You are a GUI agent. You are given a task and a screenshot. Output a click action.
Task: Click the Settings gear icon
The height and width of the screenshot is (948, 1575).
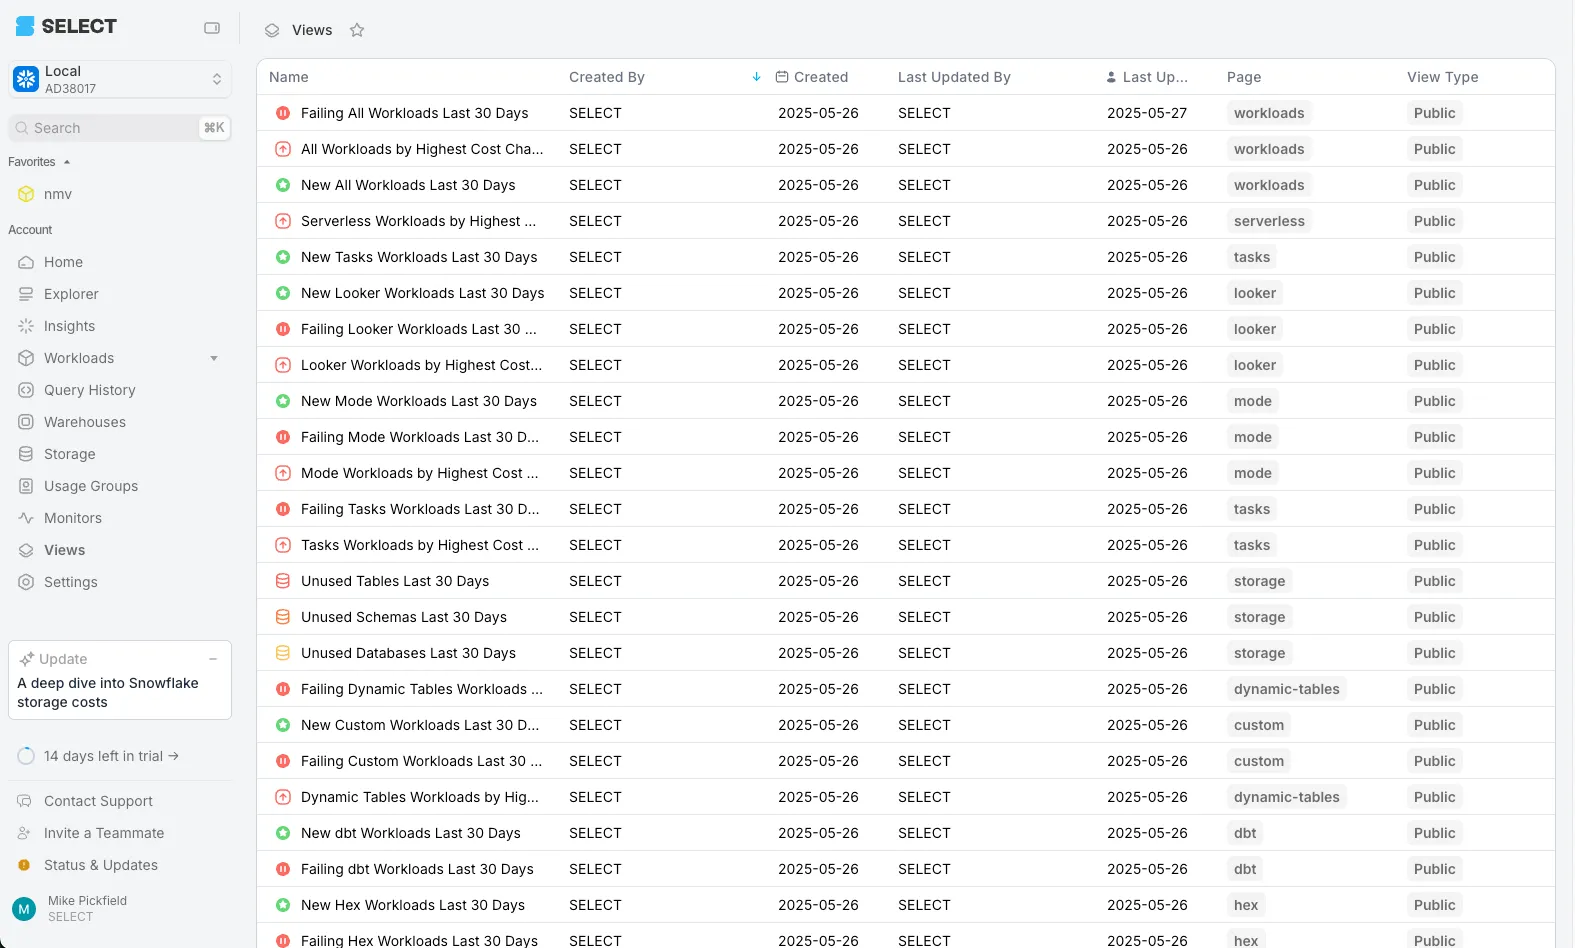point(26,582)
